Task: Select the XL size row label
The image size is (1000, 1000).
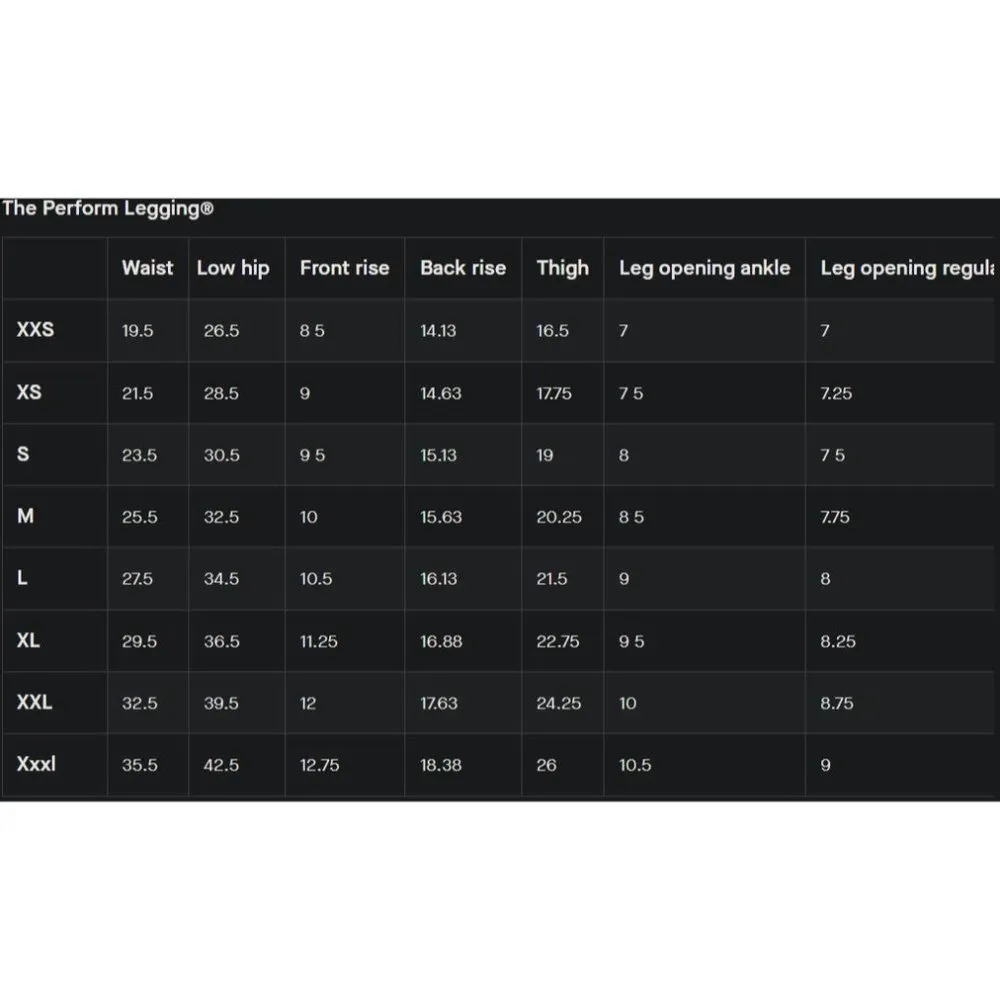Action: (x=28, y=640)
